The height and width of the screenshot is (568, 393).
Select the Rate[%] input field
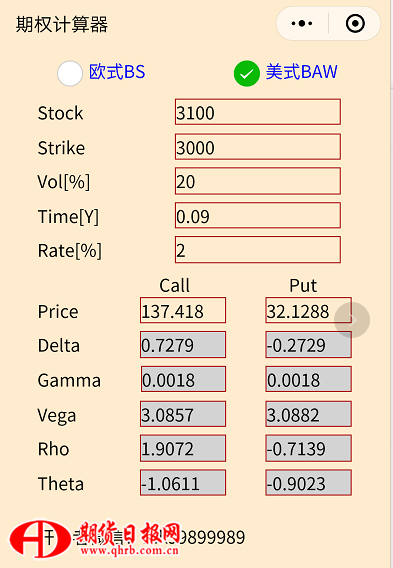coord(258,250)
